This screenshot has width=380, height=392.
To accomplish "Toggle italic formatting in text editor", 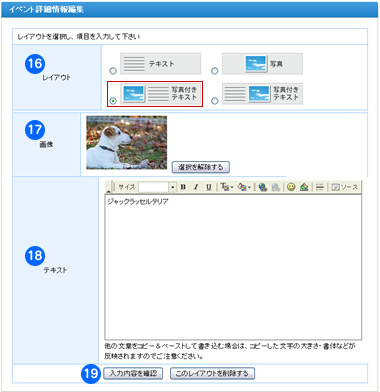I will 196,187.
